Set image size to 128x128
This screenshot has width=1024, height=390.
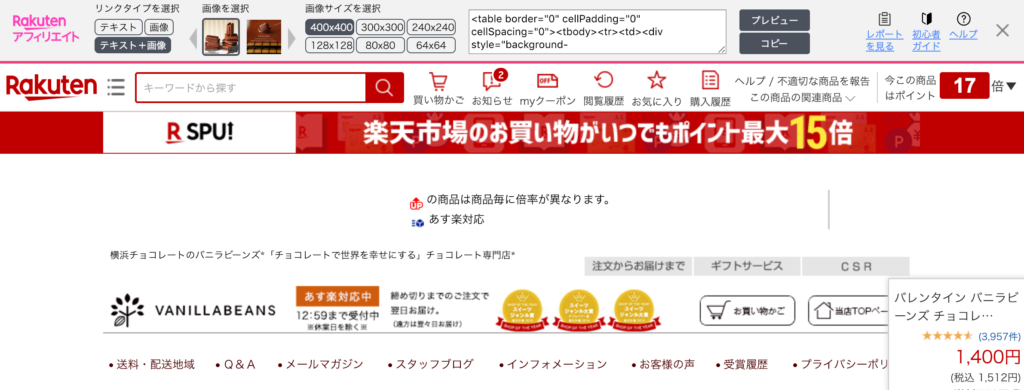[x=330, y=45]
